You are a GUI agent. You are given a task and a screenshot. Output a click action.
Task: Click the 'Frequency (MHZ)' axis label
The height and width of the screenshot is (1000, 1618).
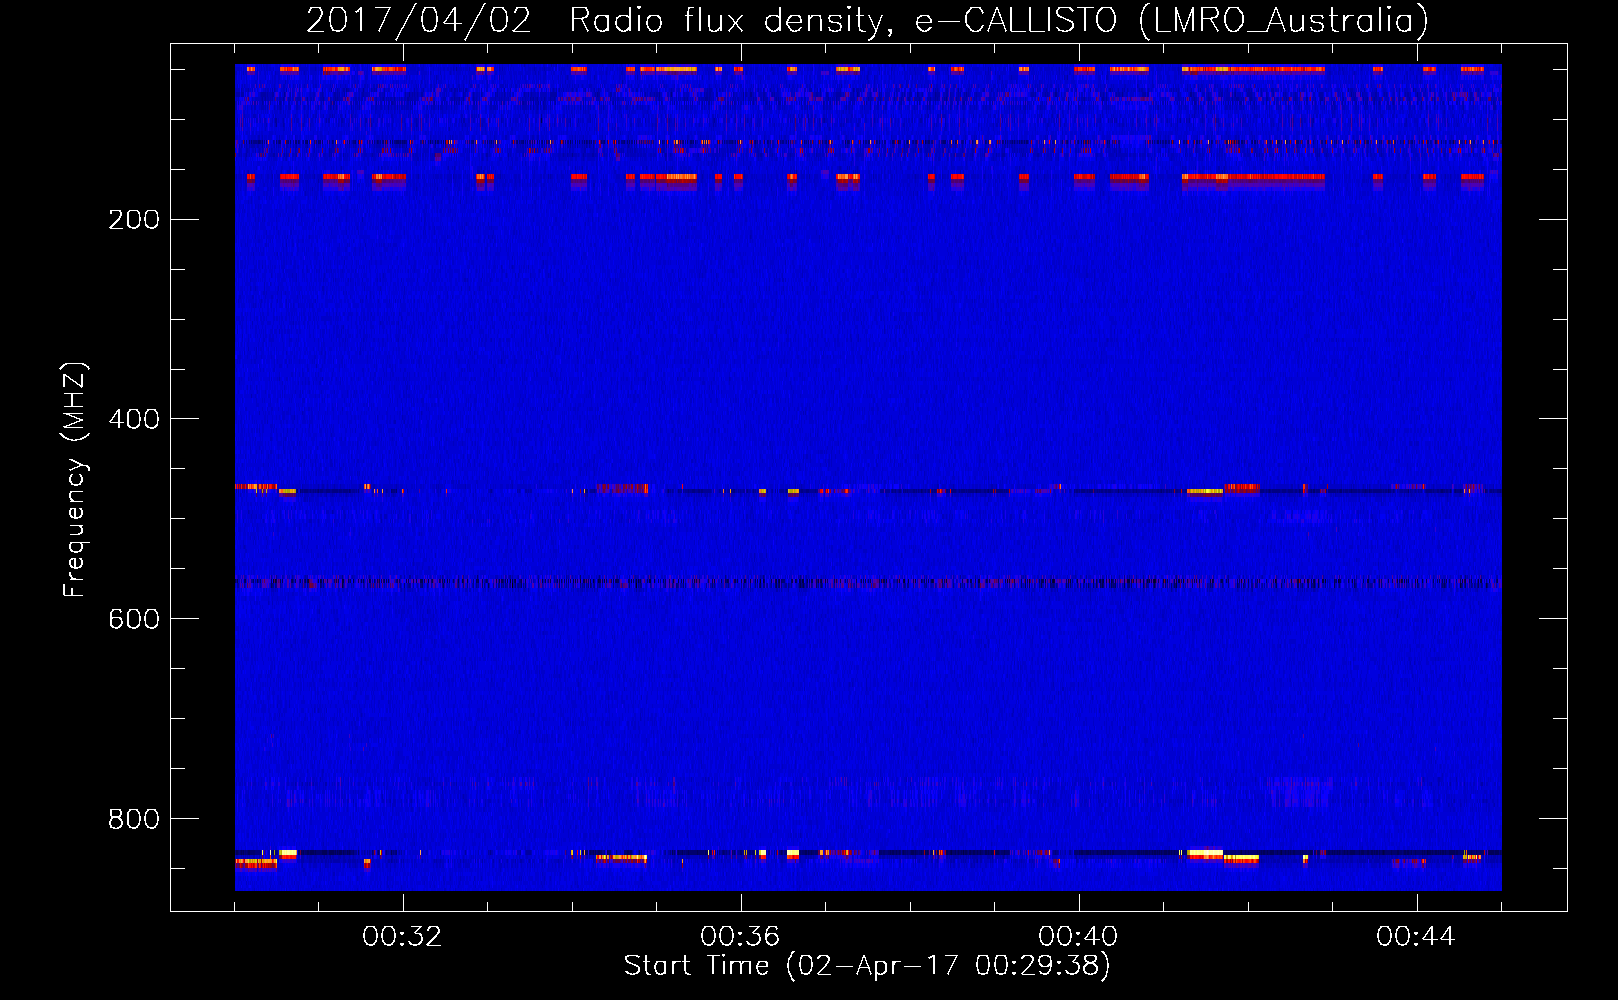[x=74, y=480]
